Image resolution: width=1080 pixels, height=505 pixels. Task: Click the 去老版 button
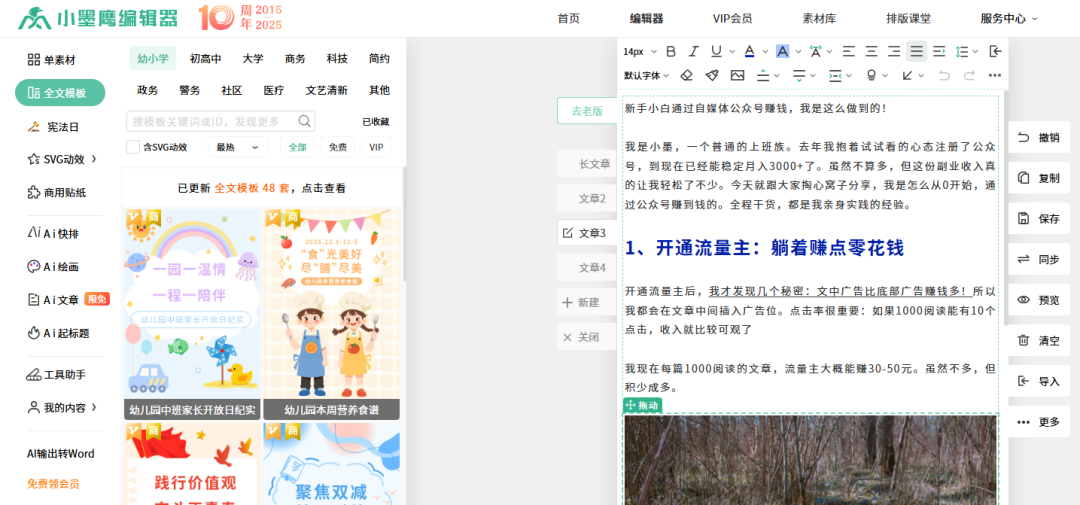tap(587, 110)
